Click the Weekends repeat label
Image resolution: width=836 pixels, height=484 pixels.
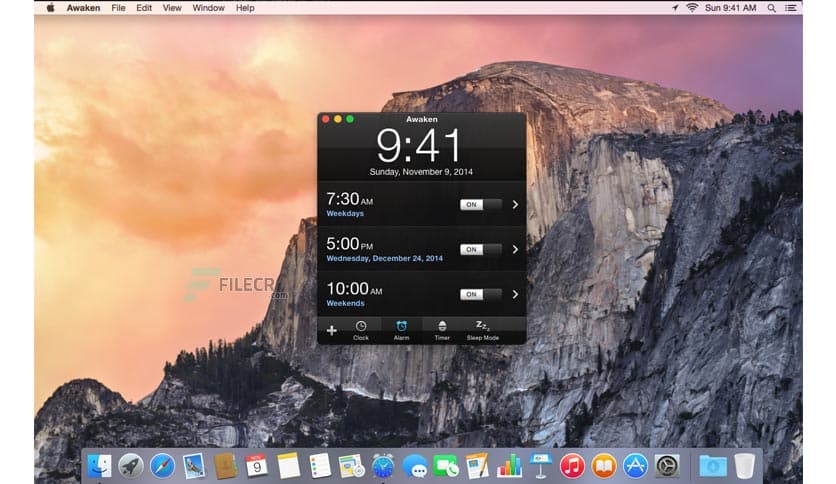tap(345, 303)
